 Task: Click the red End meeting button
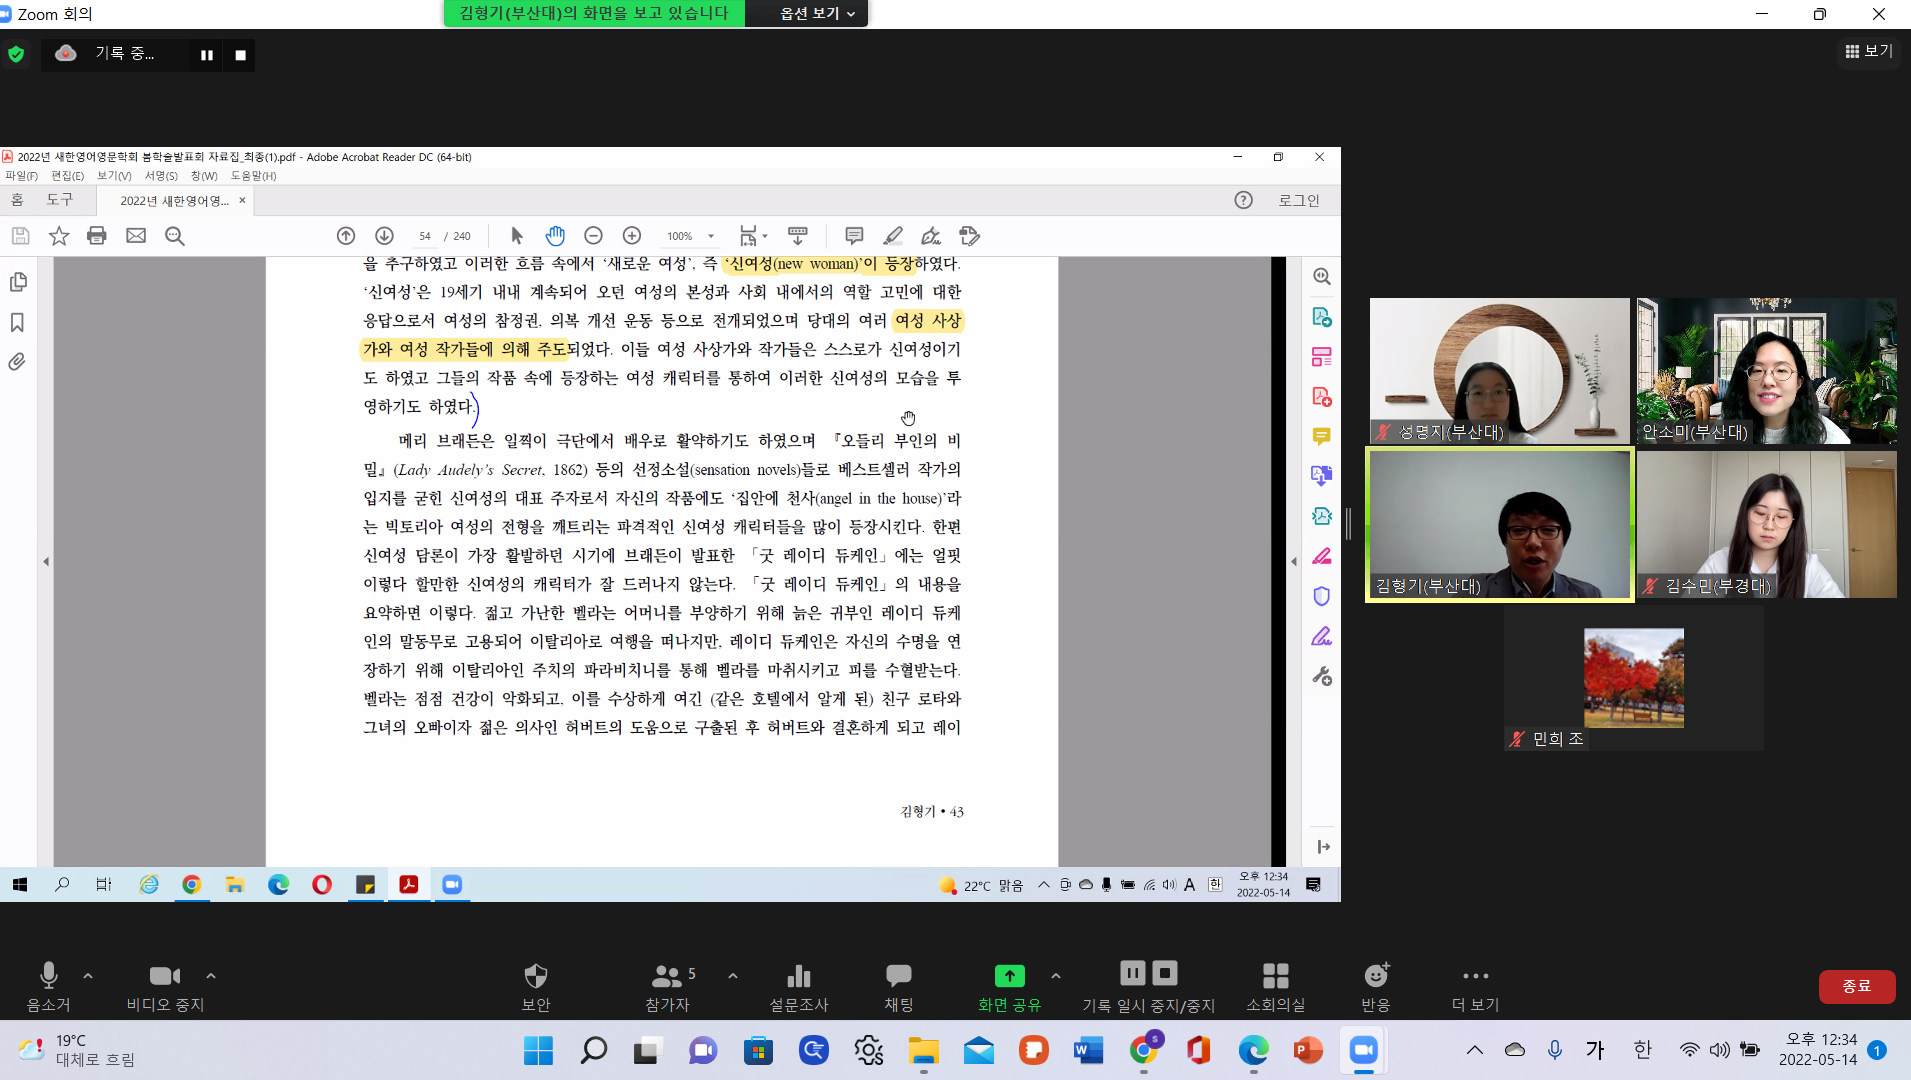click(x=1856, y=986)
